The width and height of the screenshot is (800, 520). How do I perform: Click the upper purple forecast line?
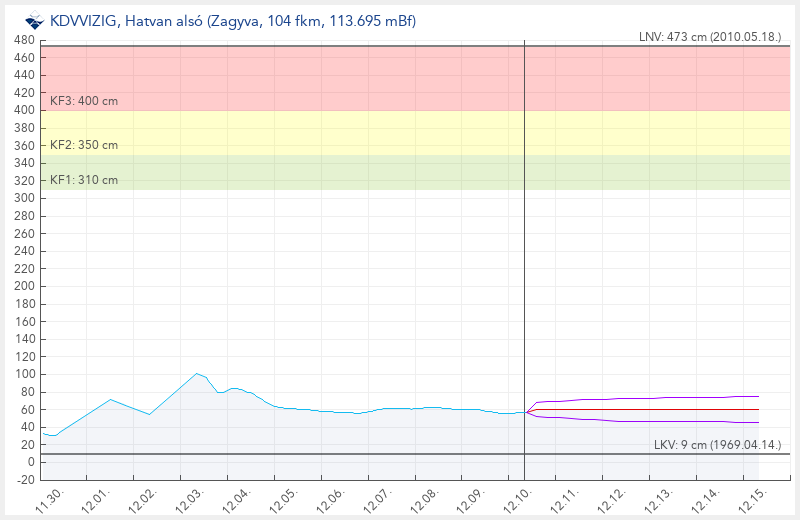pyautogui.click(x=650, y=398)
